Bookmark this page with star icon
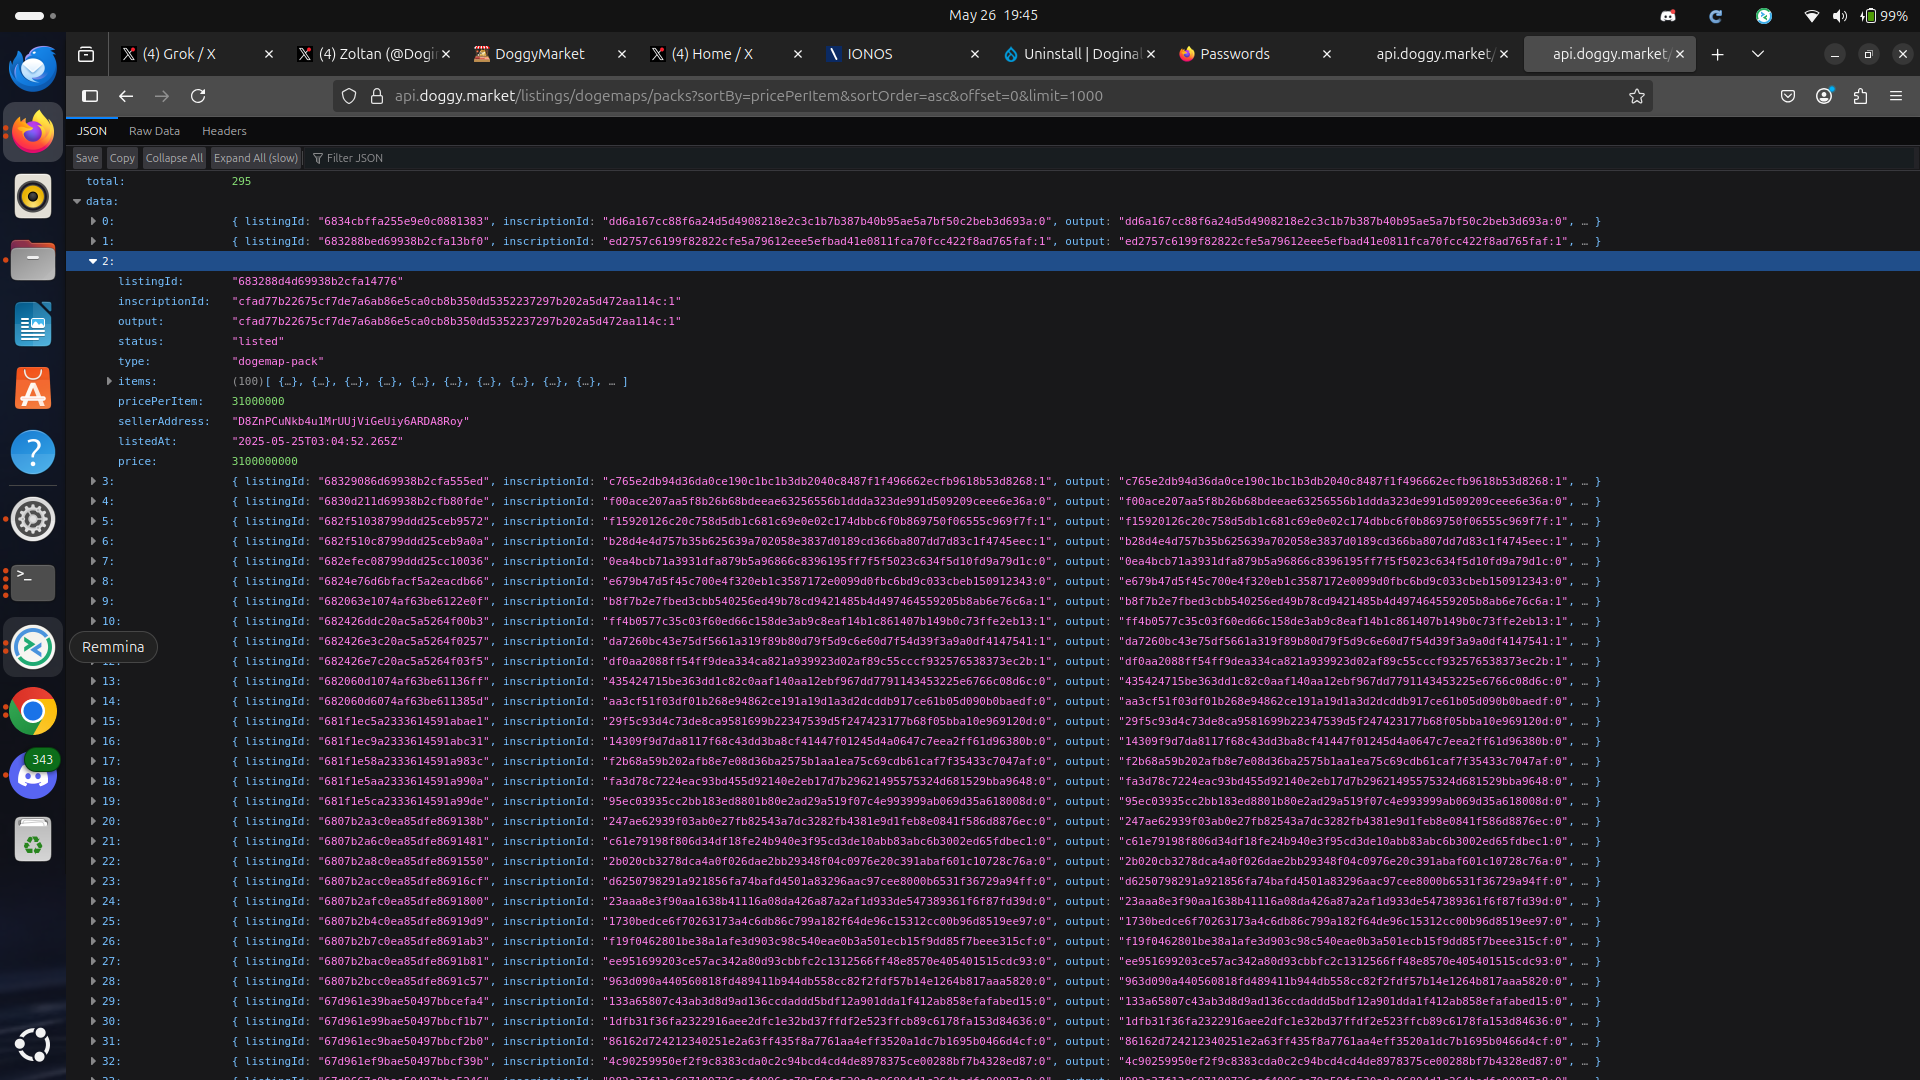Viewport: 1920px width, 1080px height. click(x=1636, y=96)
